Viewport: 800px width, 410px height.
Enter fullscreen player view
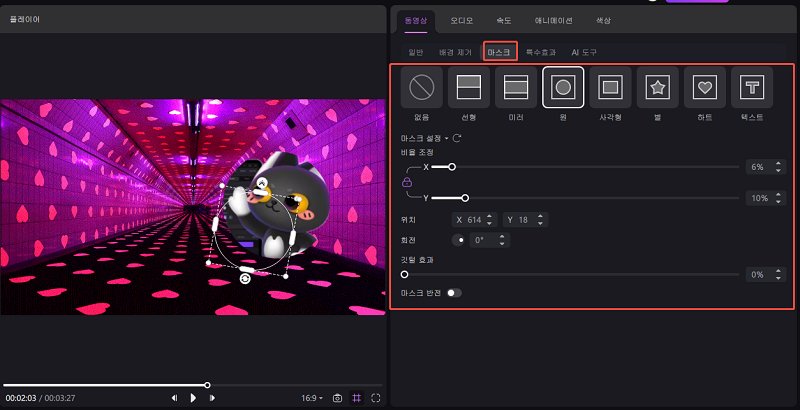[x=376, y=398]
